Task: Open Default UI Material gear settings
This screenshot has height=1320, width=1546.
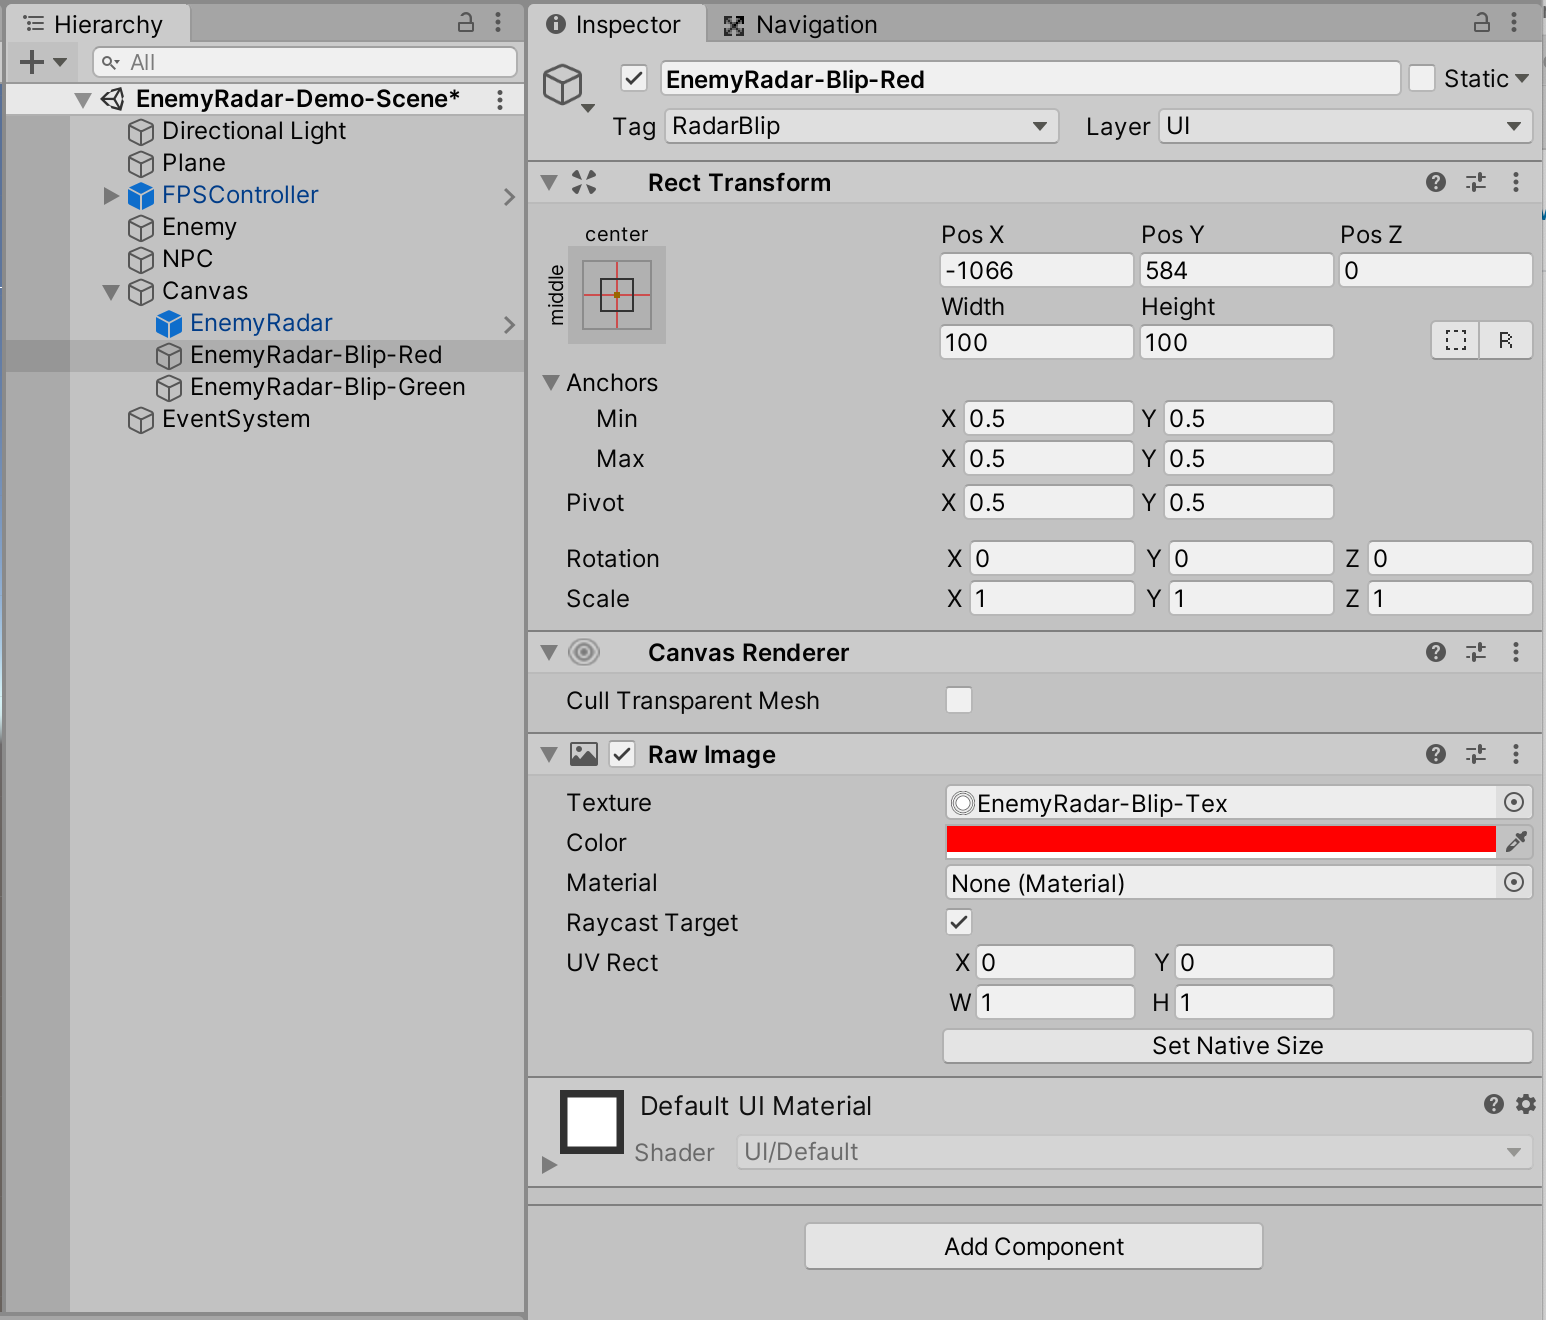Action: coord(1525,1104)
